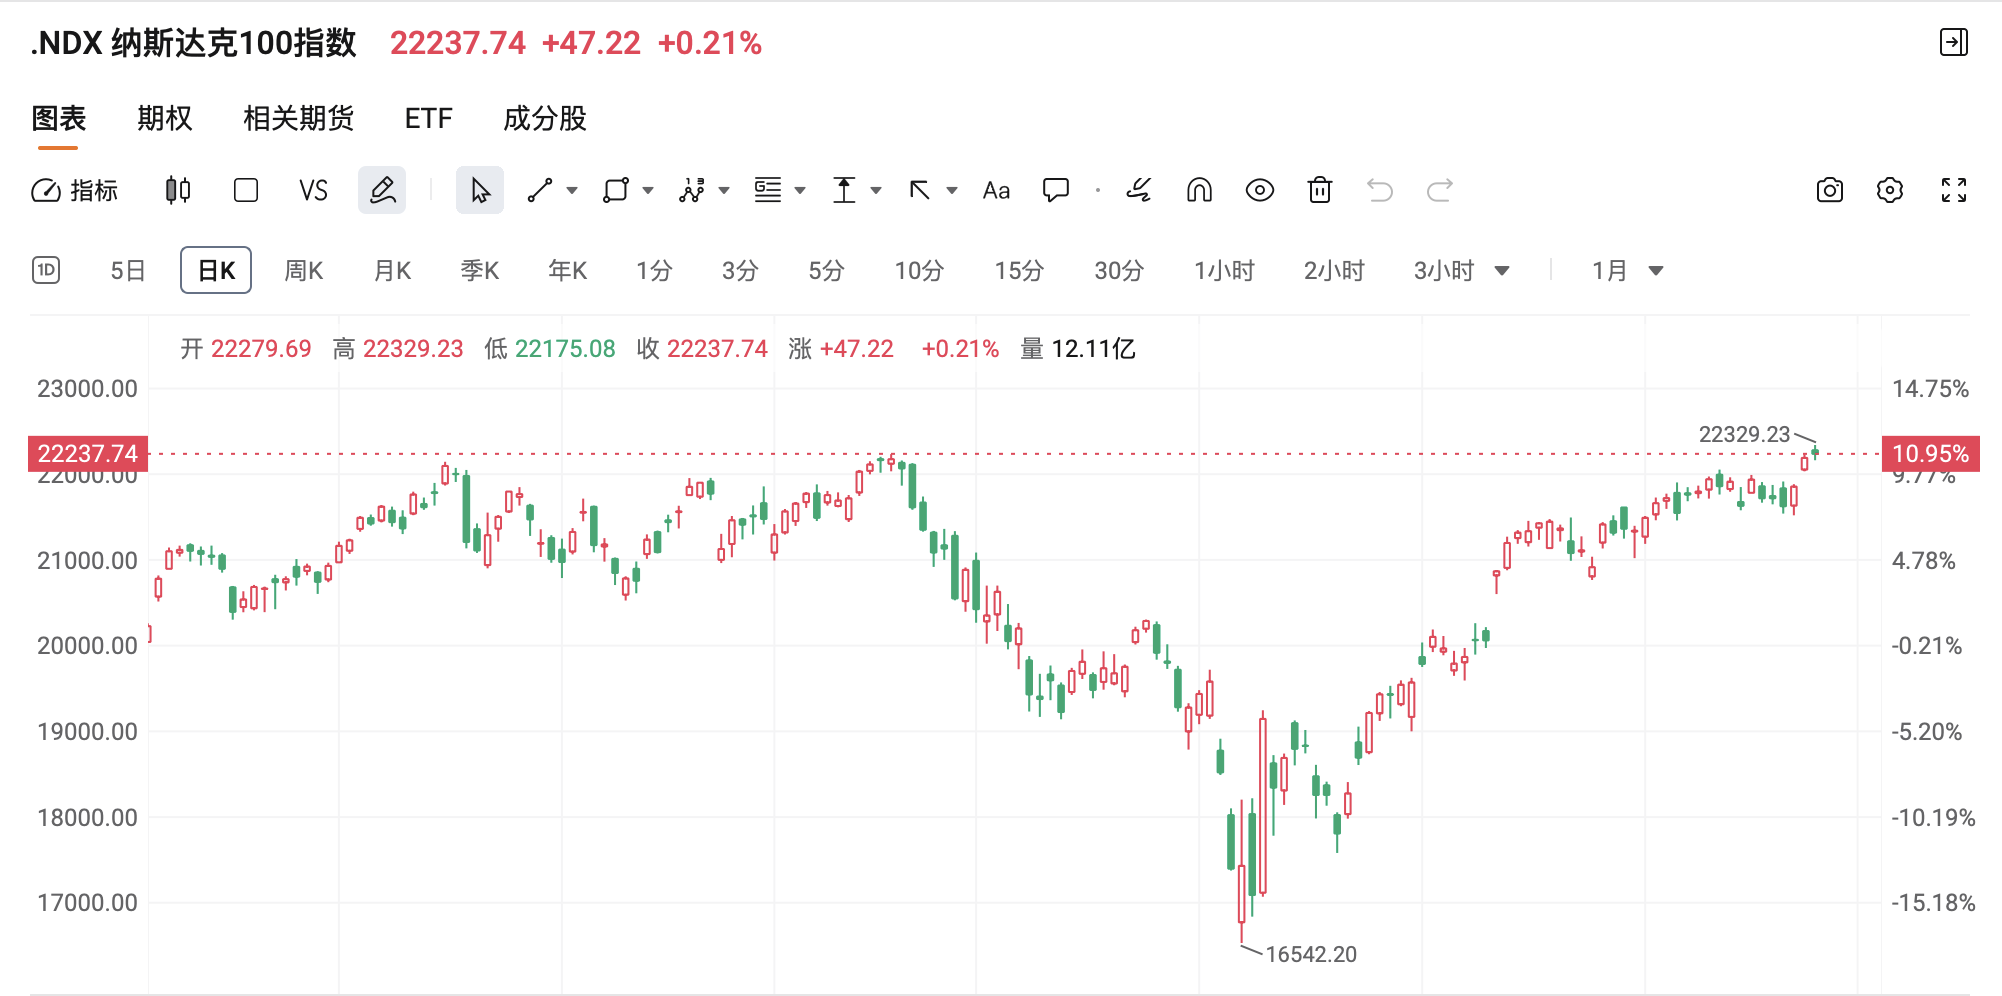Select the line drawing tool
Viewport: 2002px width, 996px height.
point(540,190)
